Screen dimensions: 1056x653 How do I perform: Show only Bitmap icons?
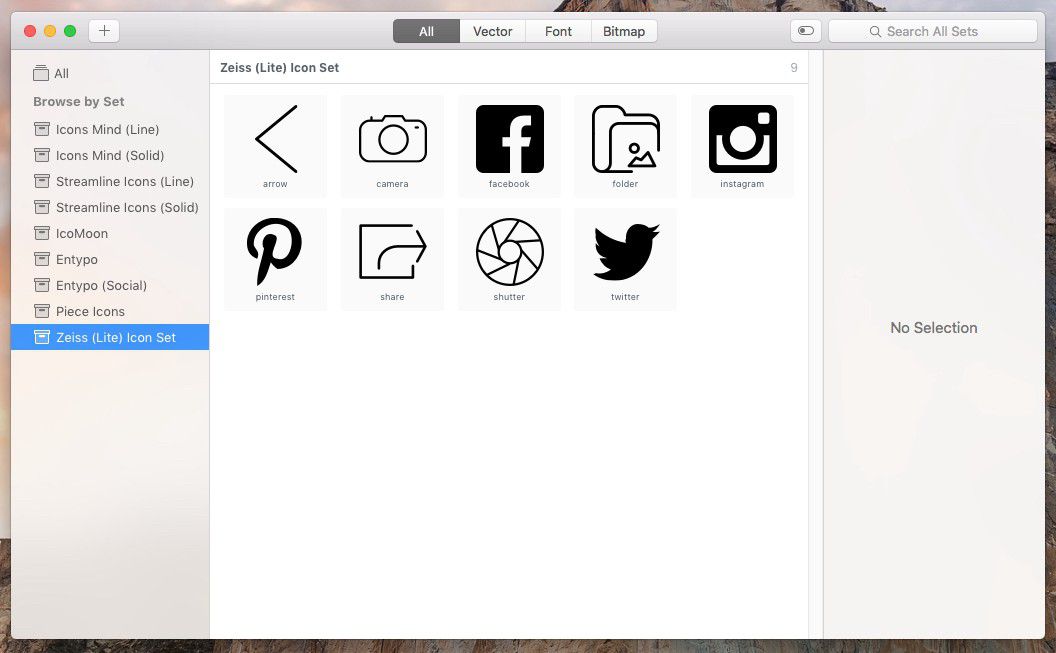624,31
